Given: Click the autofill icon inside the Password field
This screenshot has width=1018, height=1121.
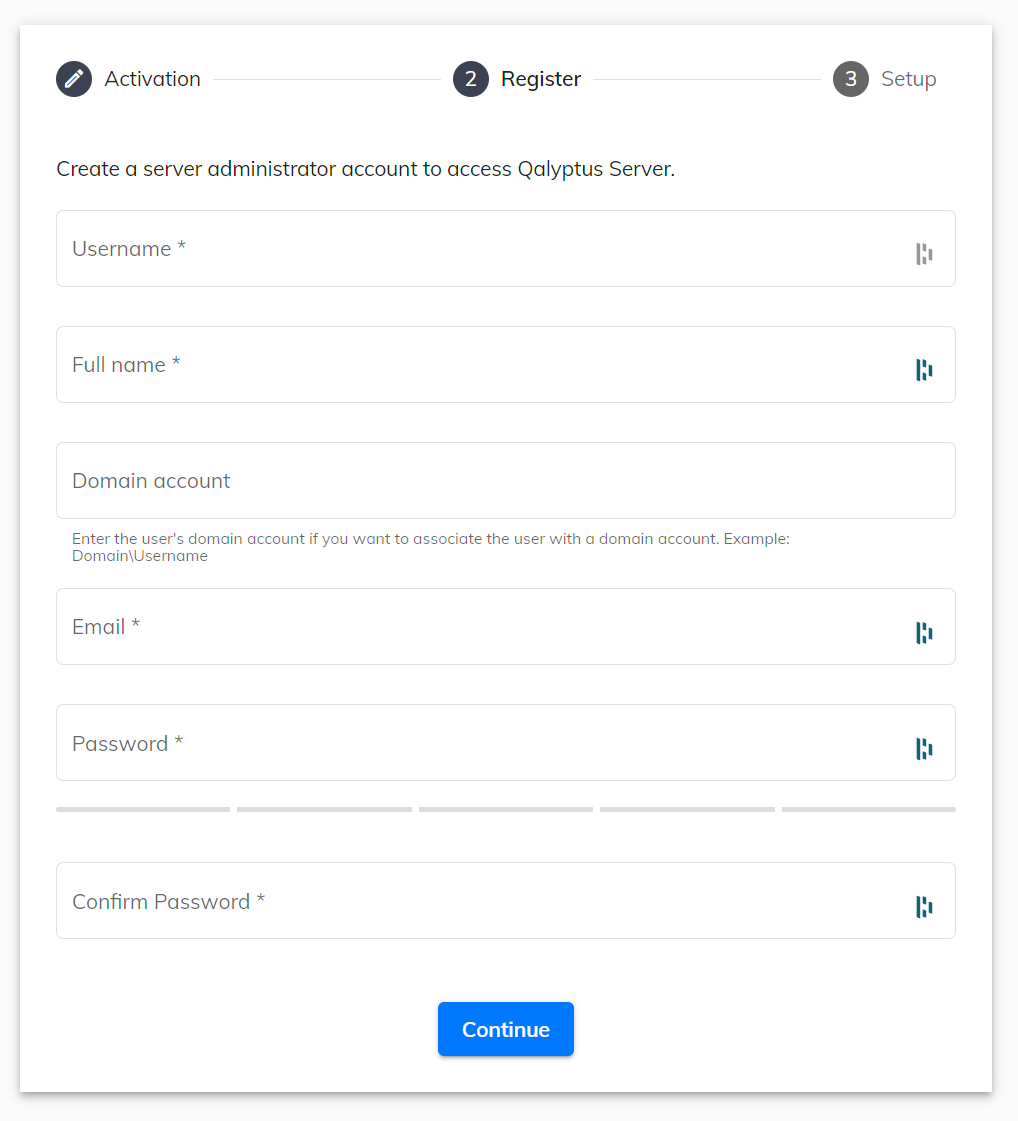Looking at the screenshot, I should click(x=924, y=747).
